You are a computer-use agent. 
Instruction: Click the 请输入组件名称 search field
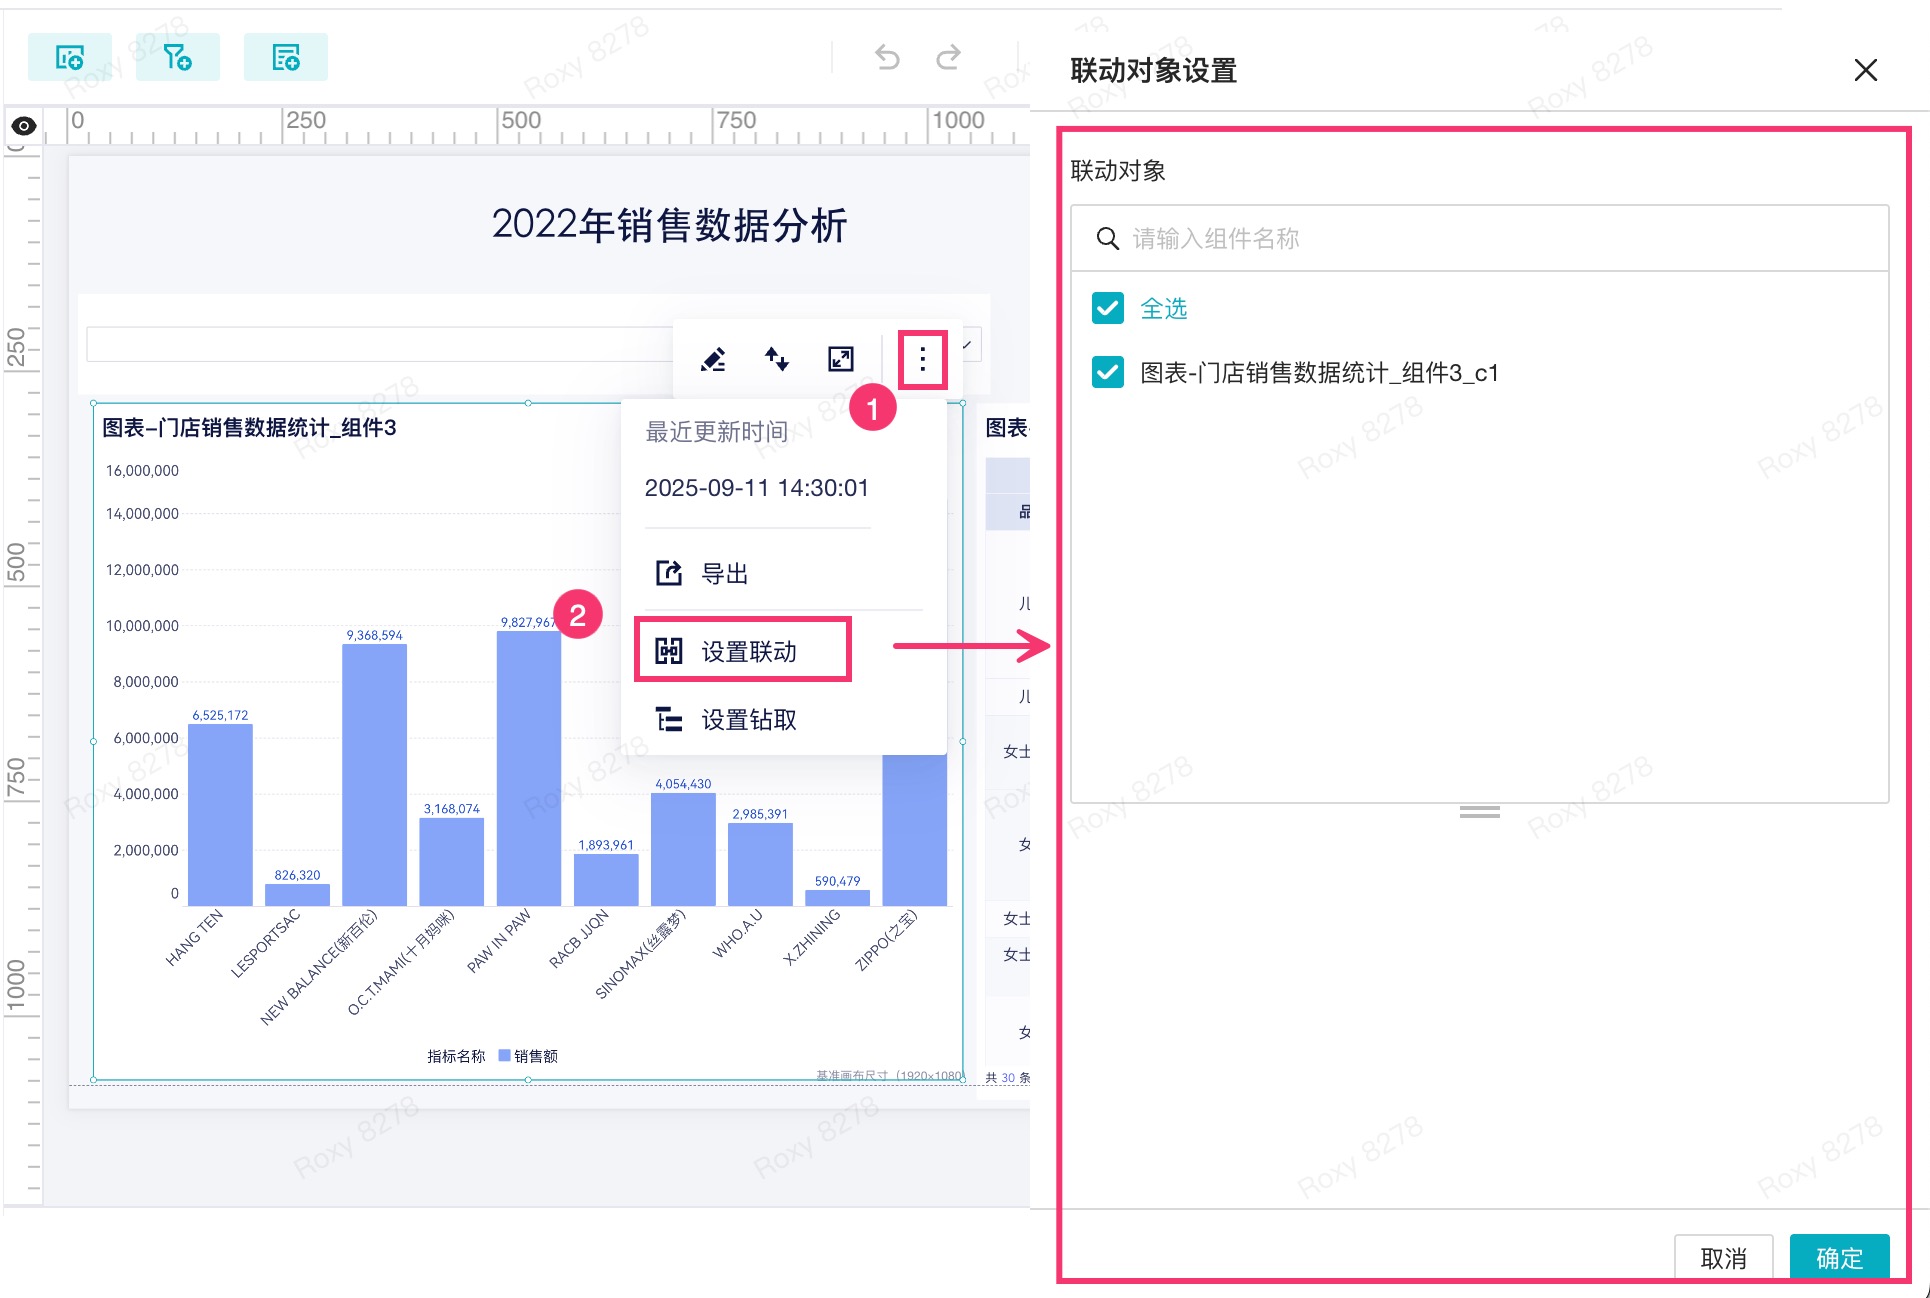click(1479, 238)
